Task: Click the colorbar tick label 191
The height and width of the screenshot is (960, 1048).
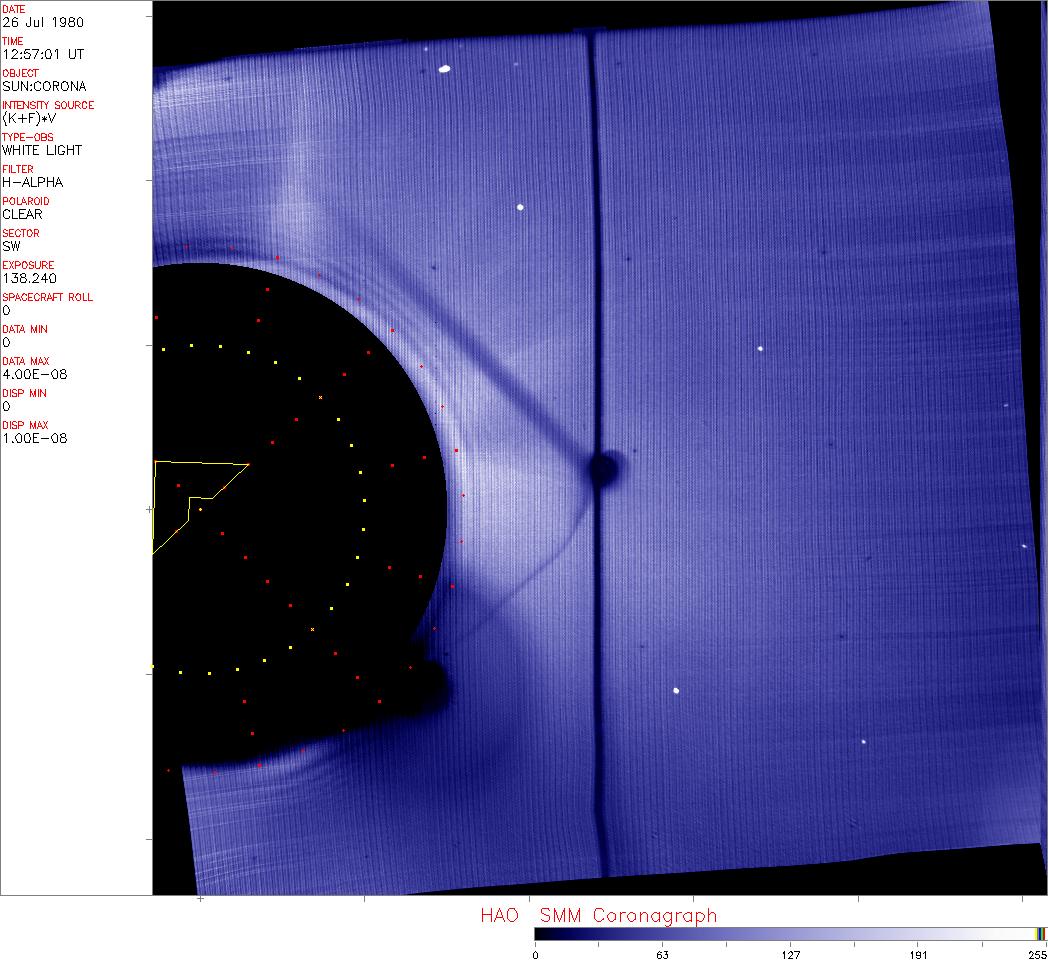Action: point(918,954)
